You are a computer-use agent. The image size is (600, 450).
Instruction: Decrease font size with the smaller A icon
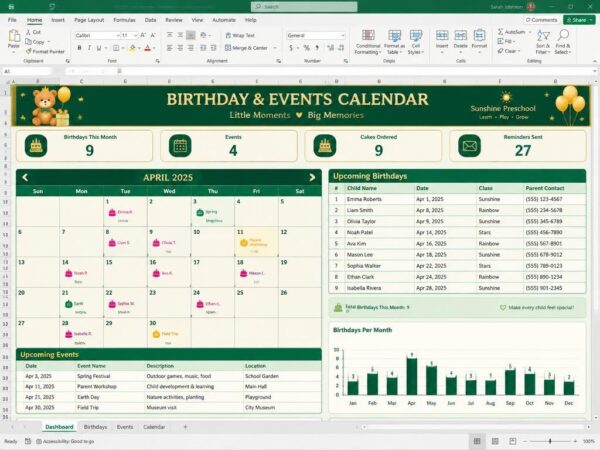pyautogui.click(x=153, y=35)
